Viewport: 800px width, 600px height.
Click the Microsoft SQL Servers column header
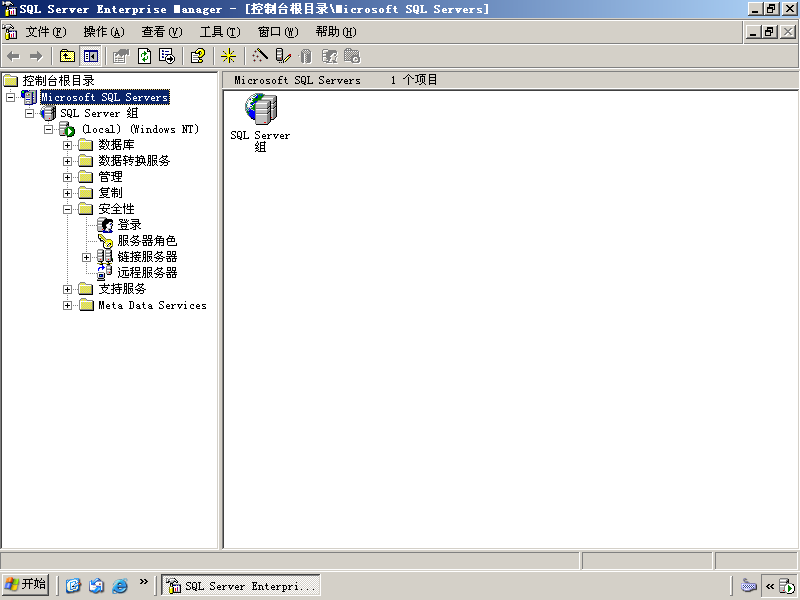click(x=297, y=80)
